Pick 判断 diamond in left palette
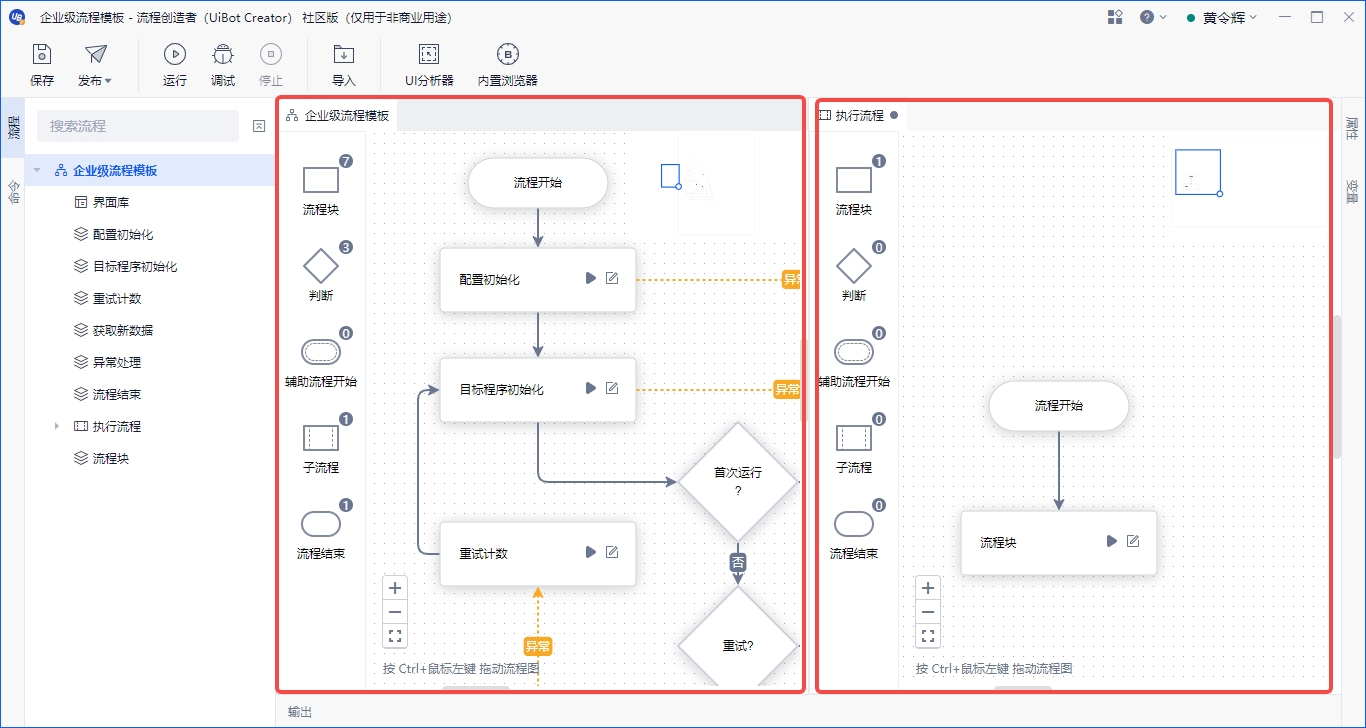The width and height of the screenshot is (1366, 728). pos(321,266)
